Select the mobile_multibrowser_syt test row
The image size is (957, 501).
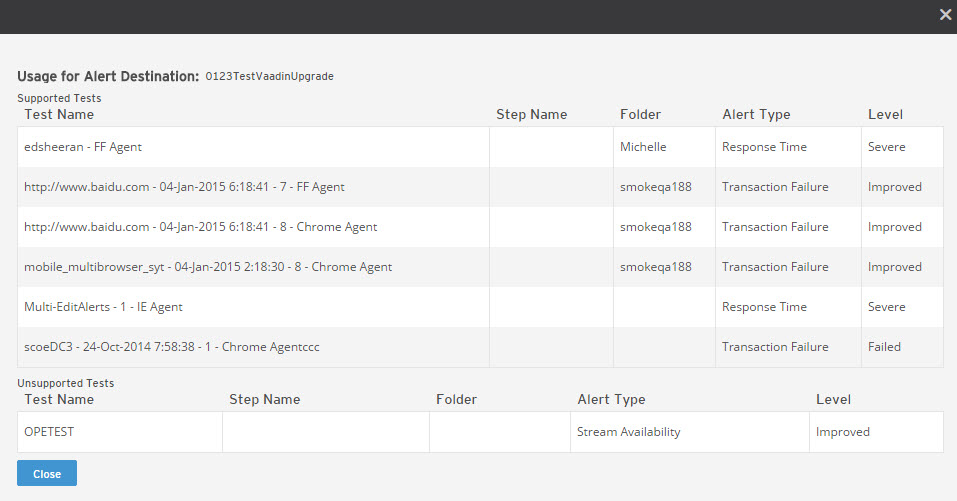[x=480, y=267]
